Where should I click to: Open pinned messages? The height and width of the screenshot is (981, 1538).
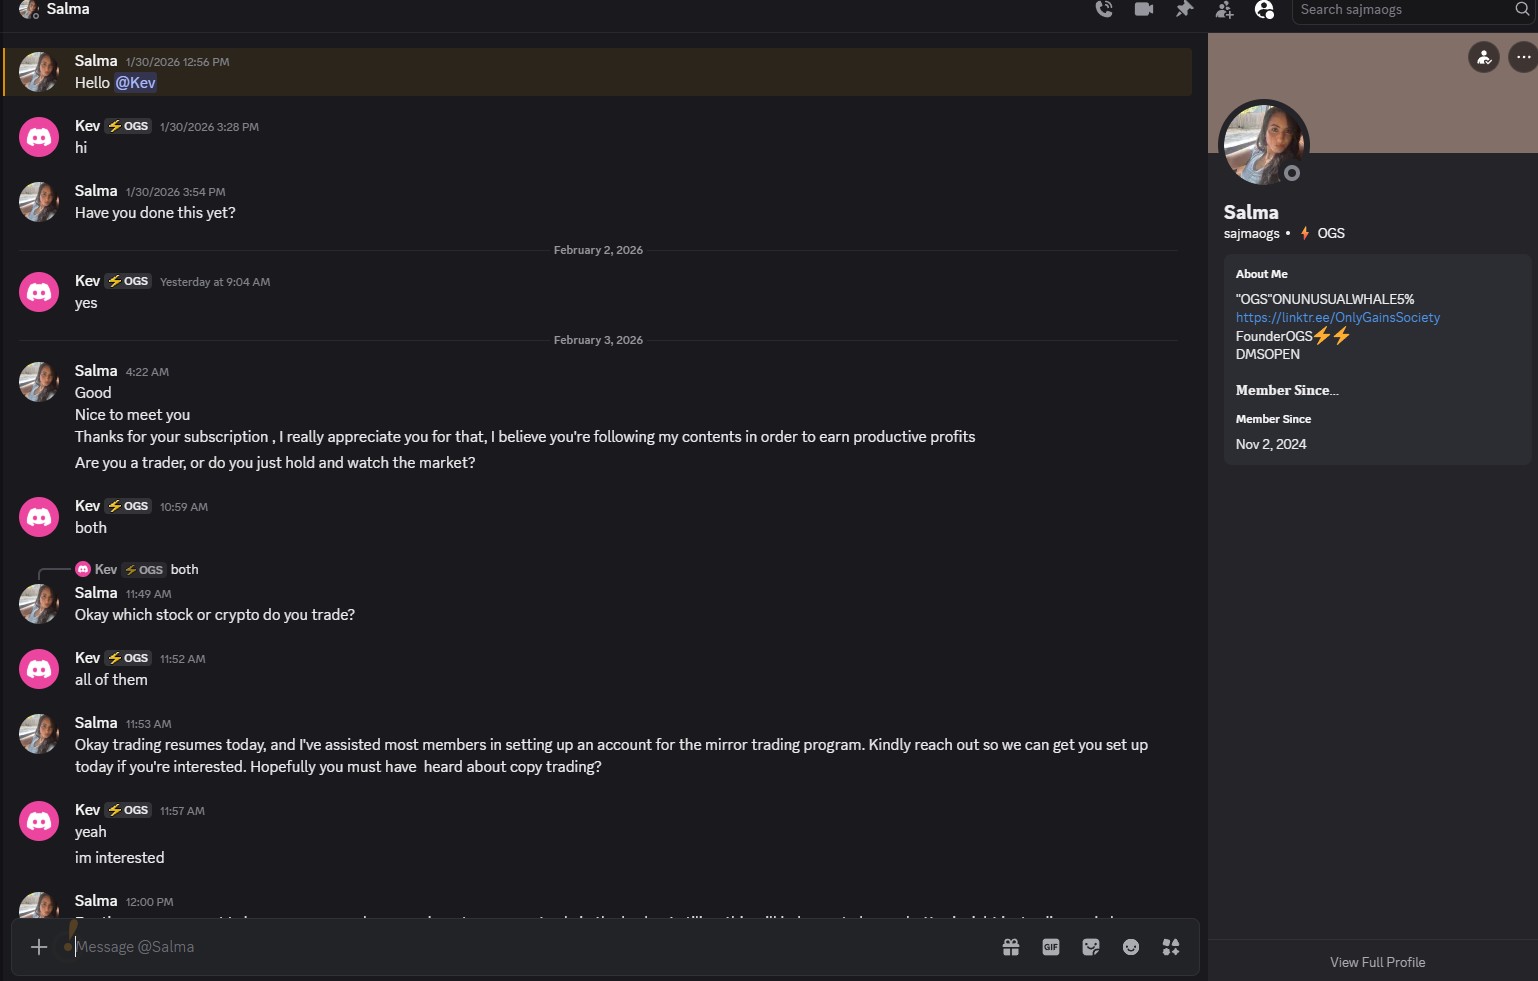click(1184, 10)
